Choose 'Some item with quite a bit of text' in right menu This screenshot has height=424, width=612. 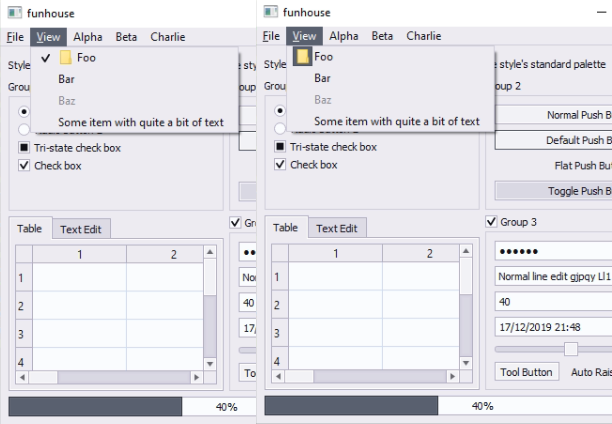pos(390,121)
